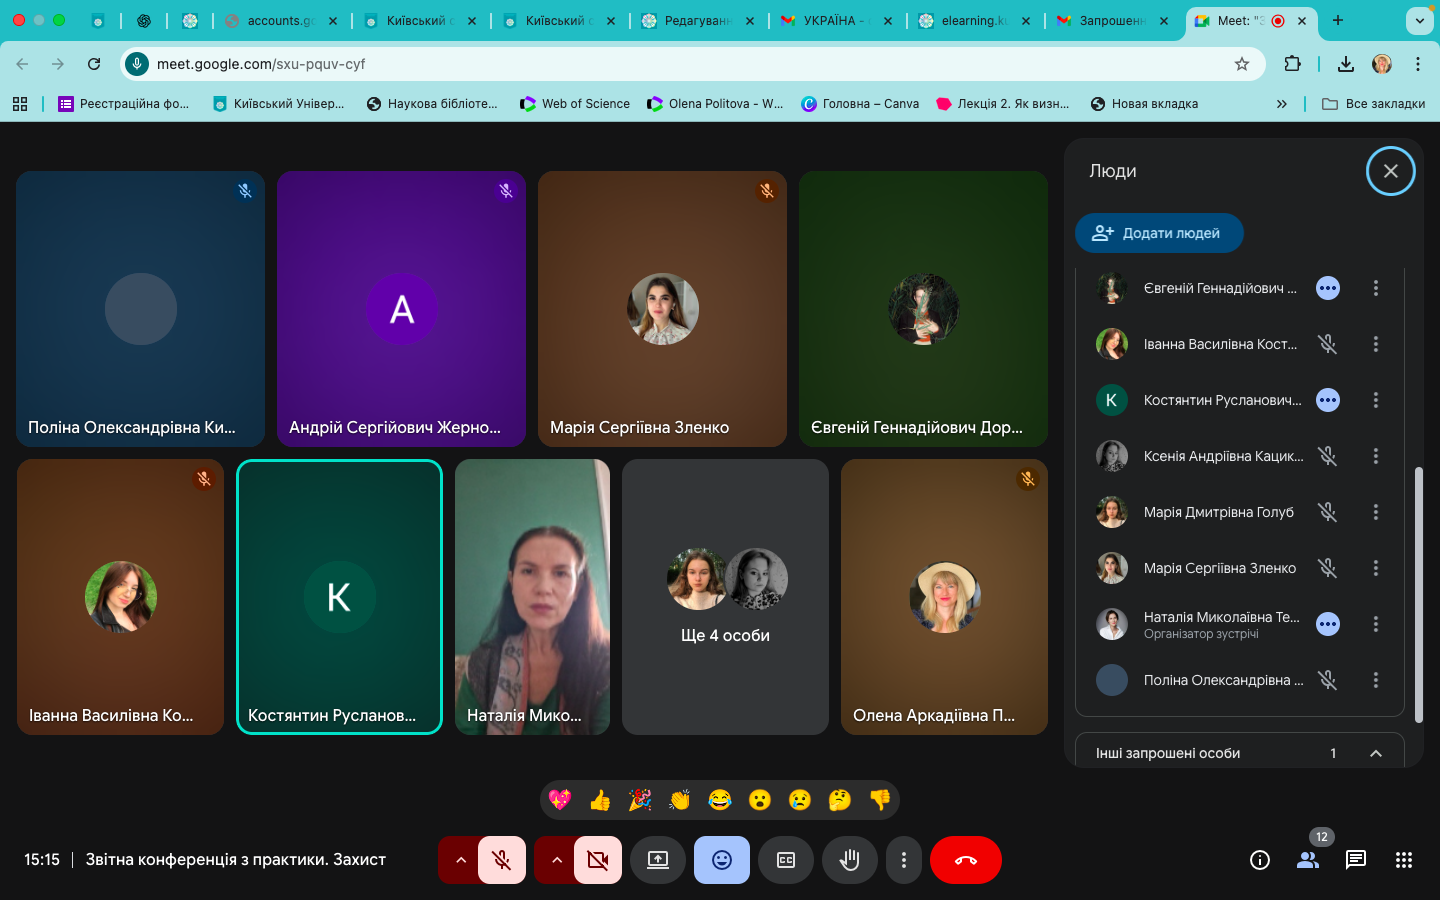
Task: Hang up with red leave call button
Action: click(966, 860)
